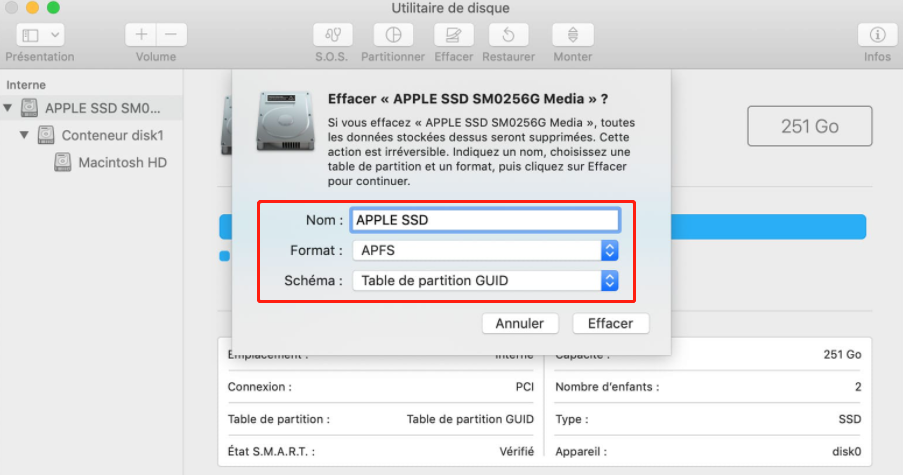The height and width of the screenshot is (475, 903).
Task: Click the 'SSD' type value
Action: coord(849,419)
